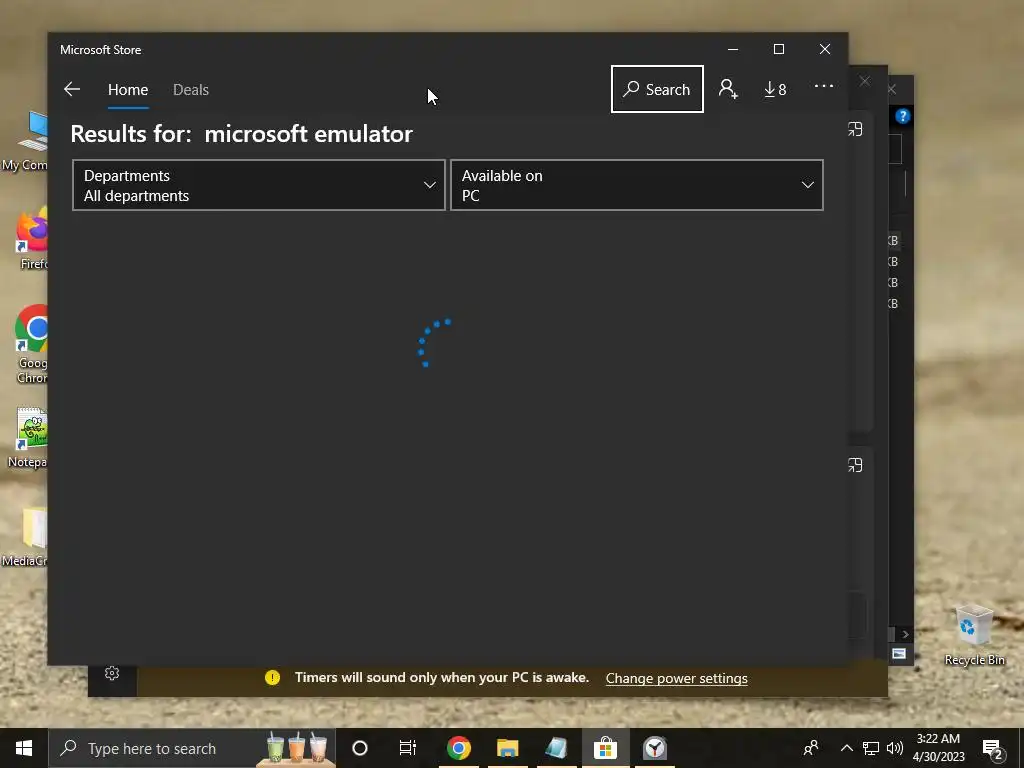Open the Alarms & Clock taskbar icon
1024x768 pixels.
point(654,748)
